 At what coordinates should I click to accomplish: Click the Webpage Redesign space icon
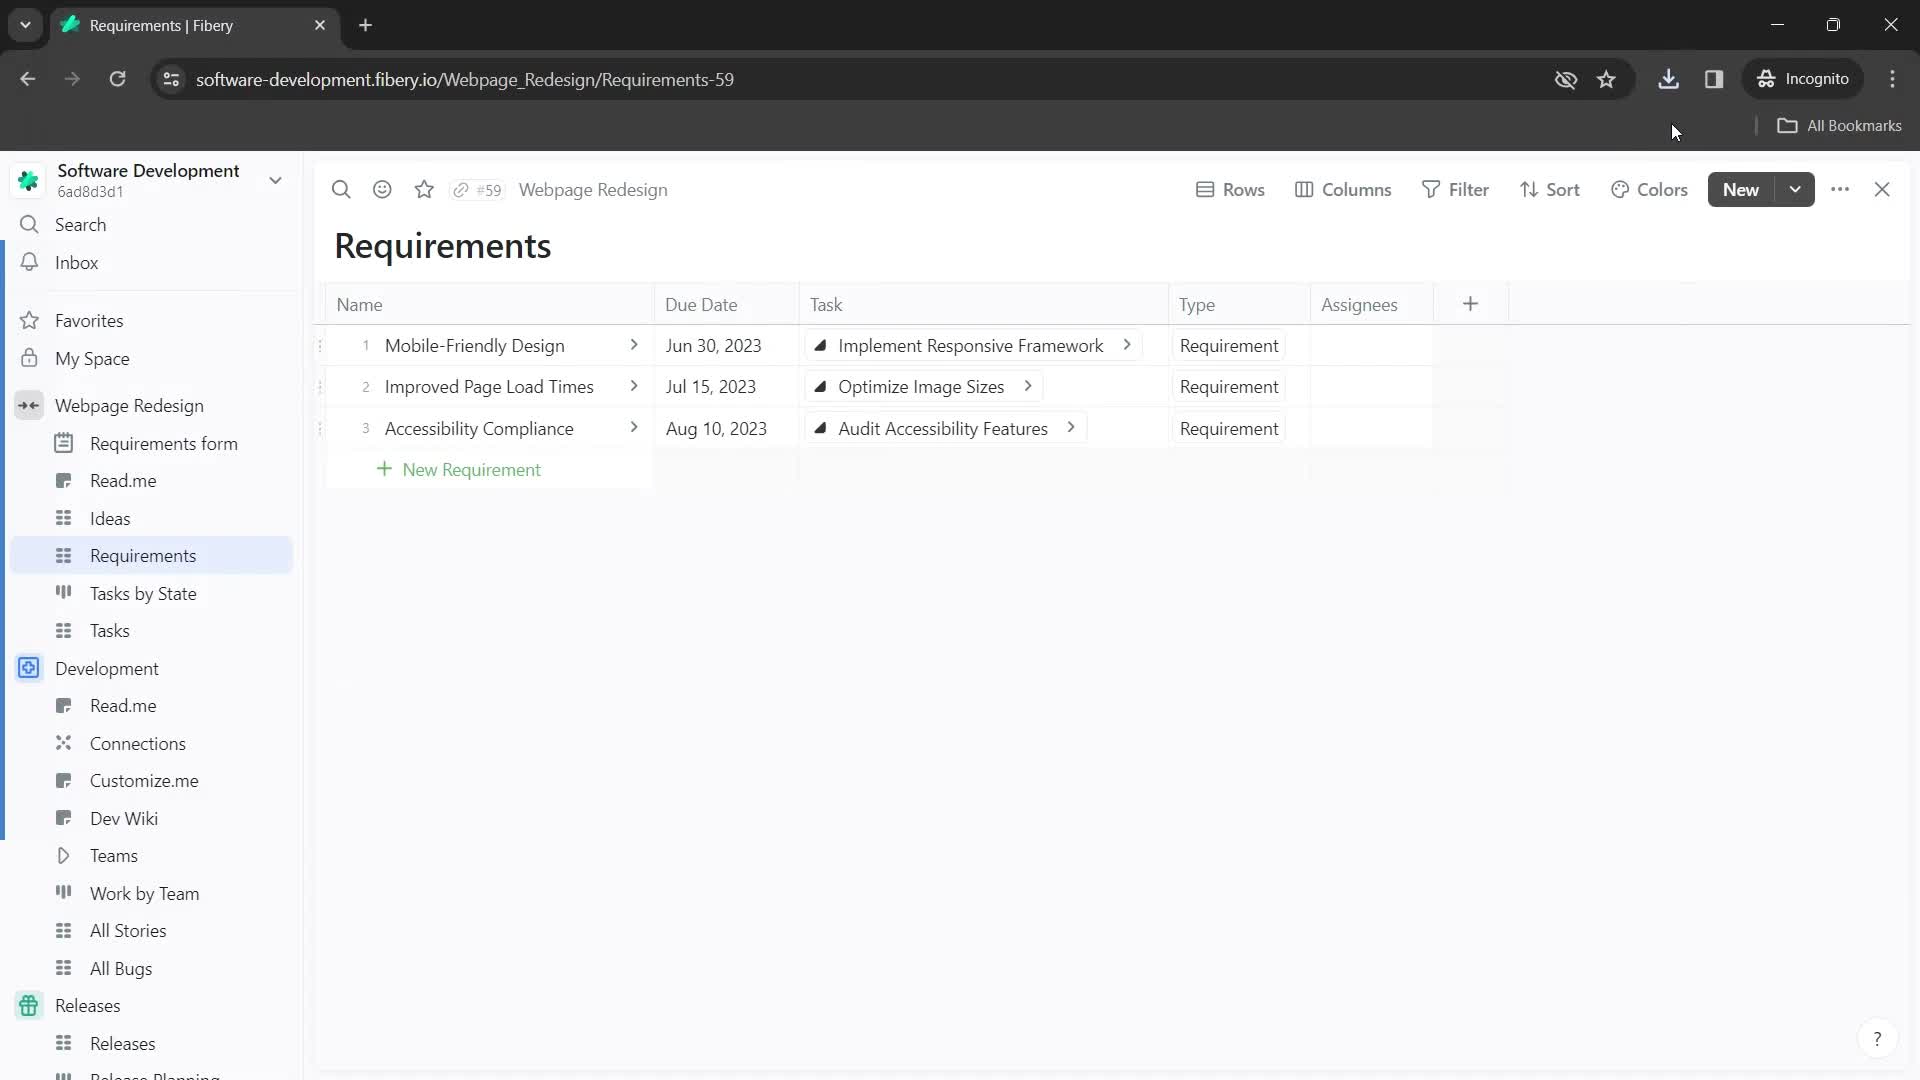[x=29, y=406]
